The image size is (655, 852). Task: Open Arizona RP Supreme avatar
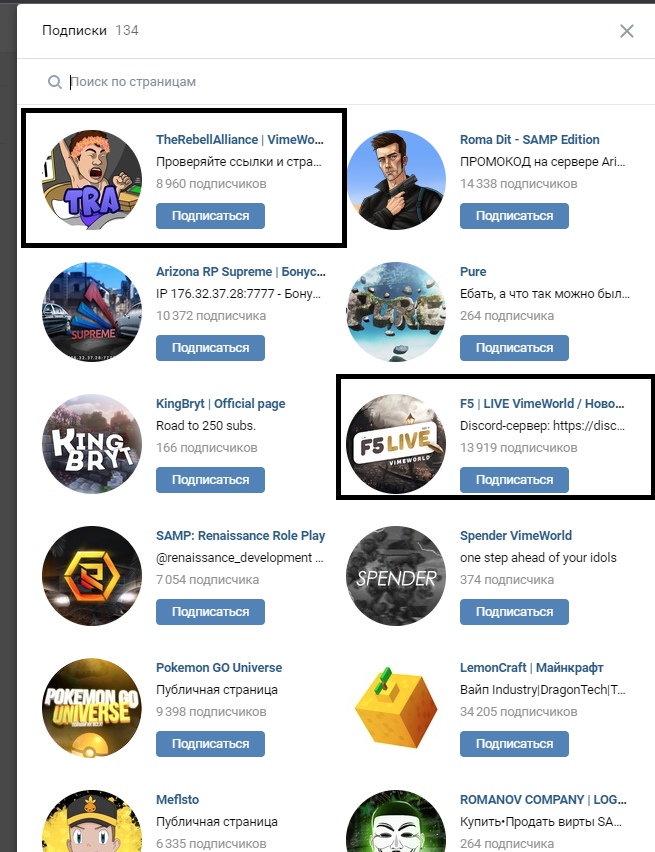pos(92,312)
